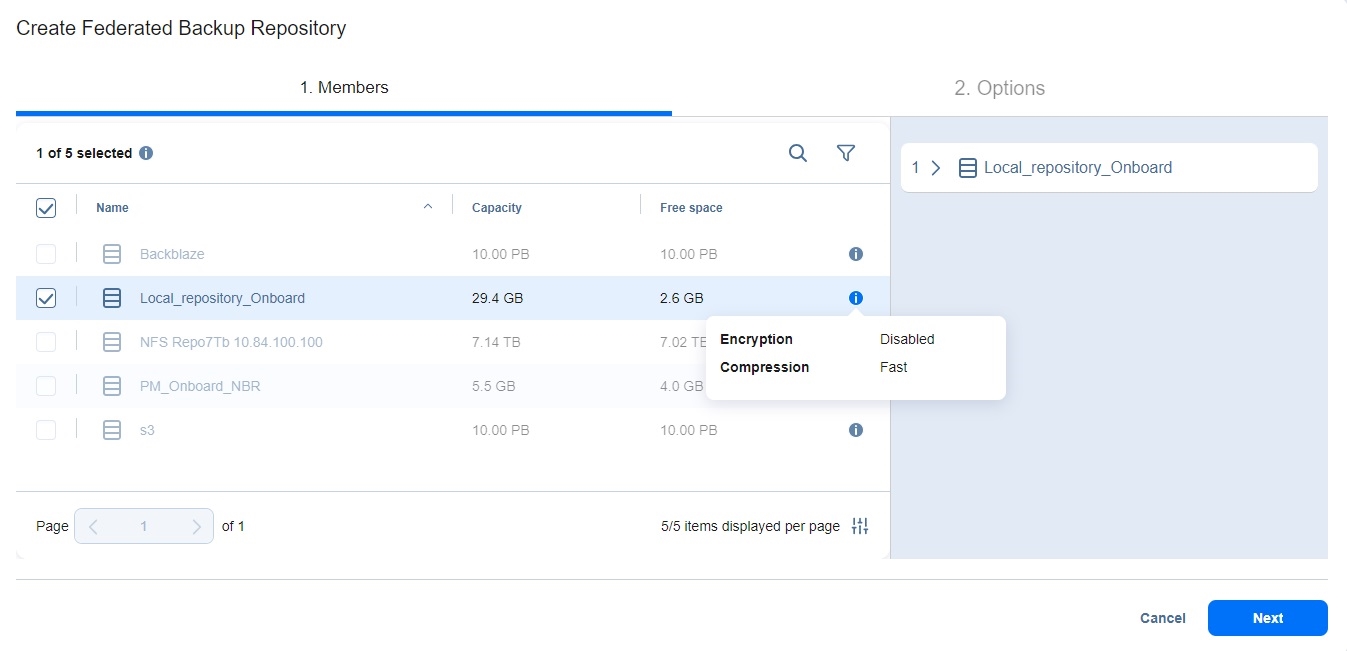This screenshot has width=1347, height=651.
Task: Expand Local_repository_Onboard chevron in right panel
Action: click(x=936, y=168)
